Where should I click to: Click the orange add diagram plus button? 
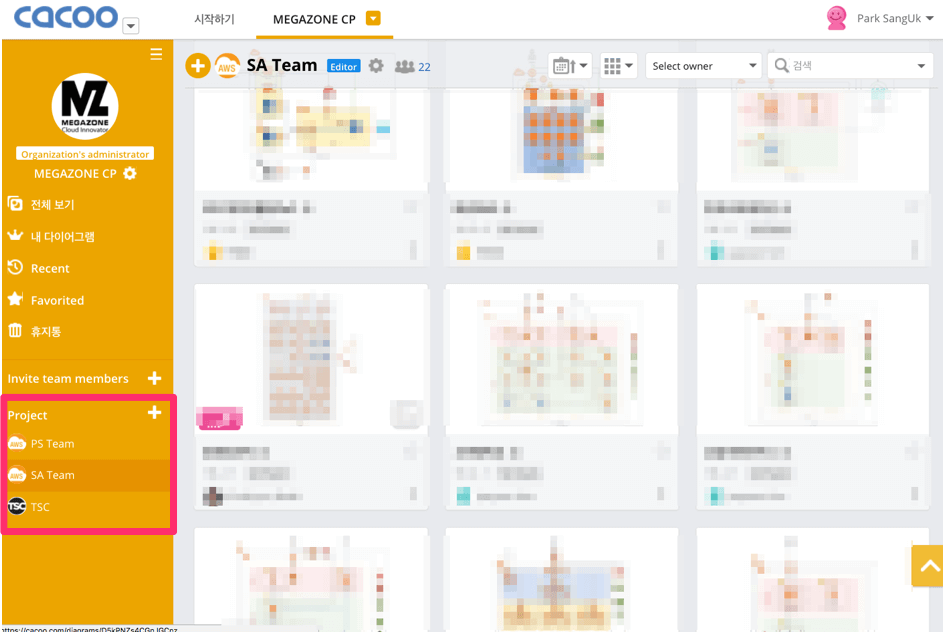tap(198, 66)
